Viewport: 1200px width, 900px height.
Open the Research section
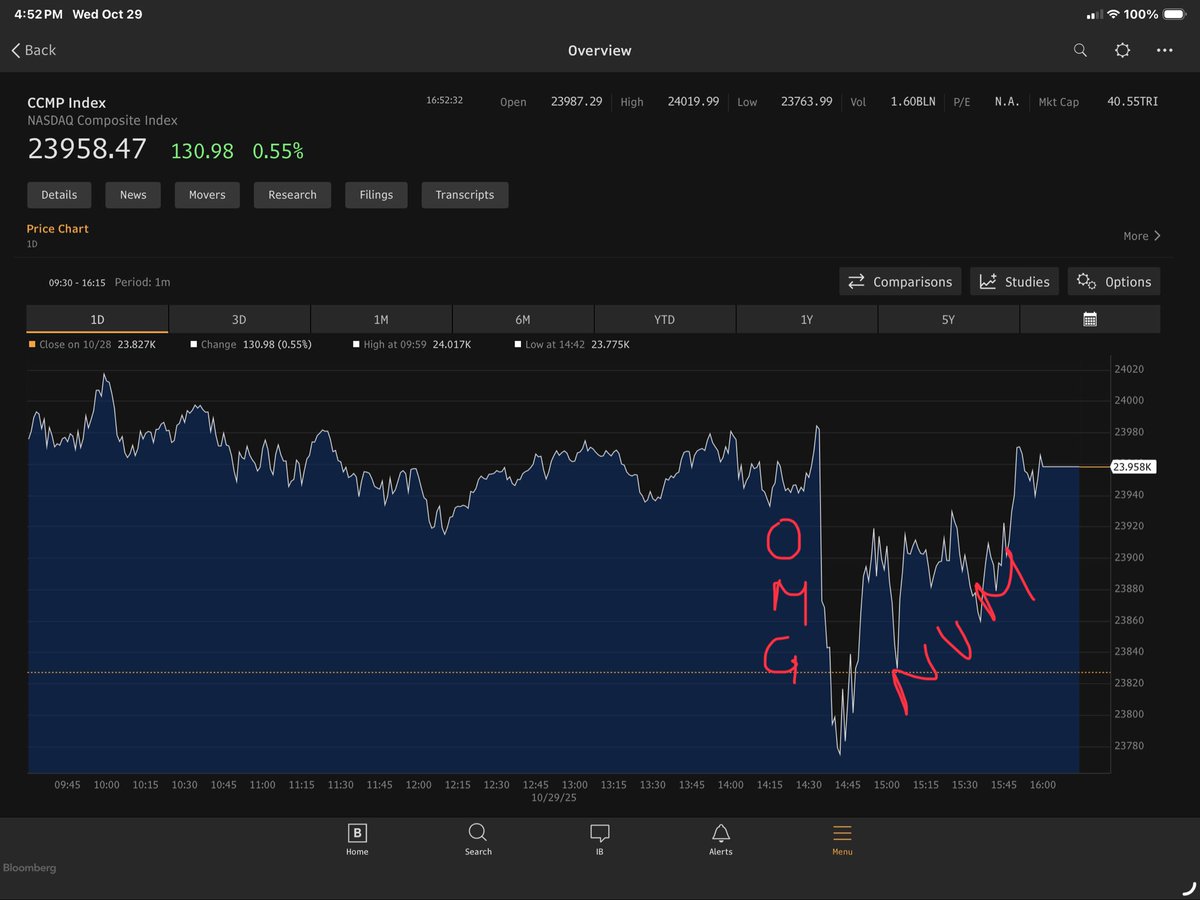pos(292,195)
